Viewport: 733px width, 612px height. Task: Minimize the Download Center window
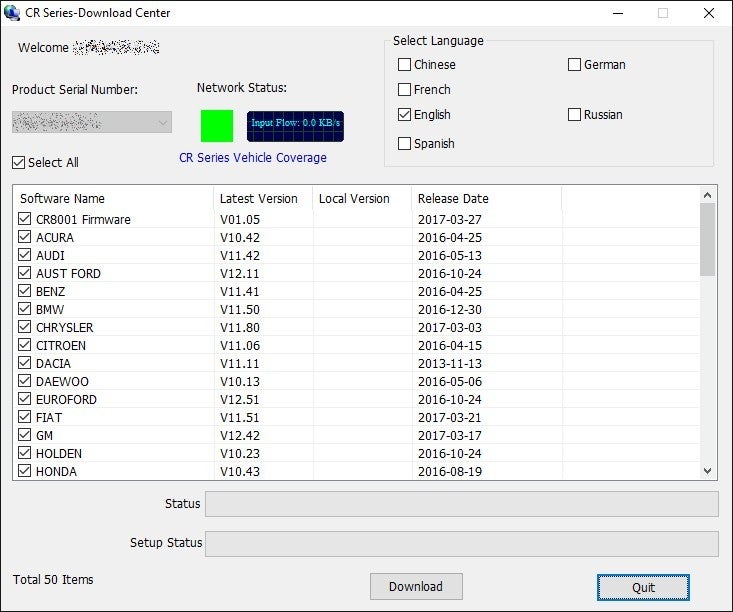[x=618, y=13]
